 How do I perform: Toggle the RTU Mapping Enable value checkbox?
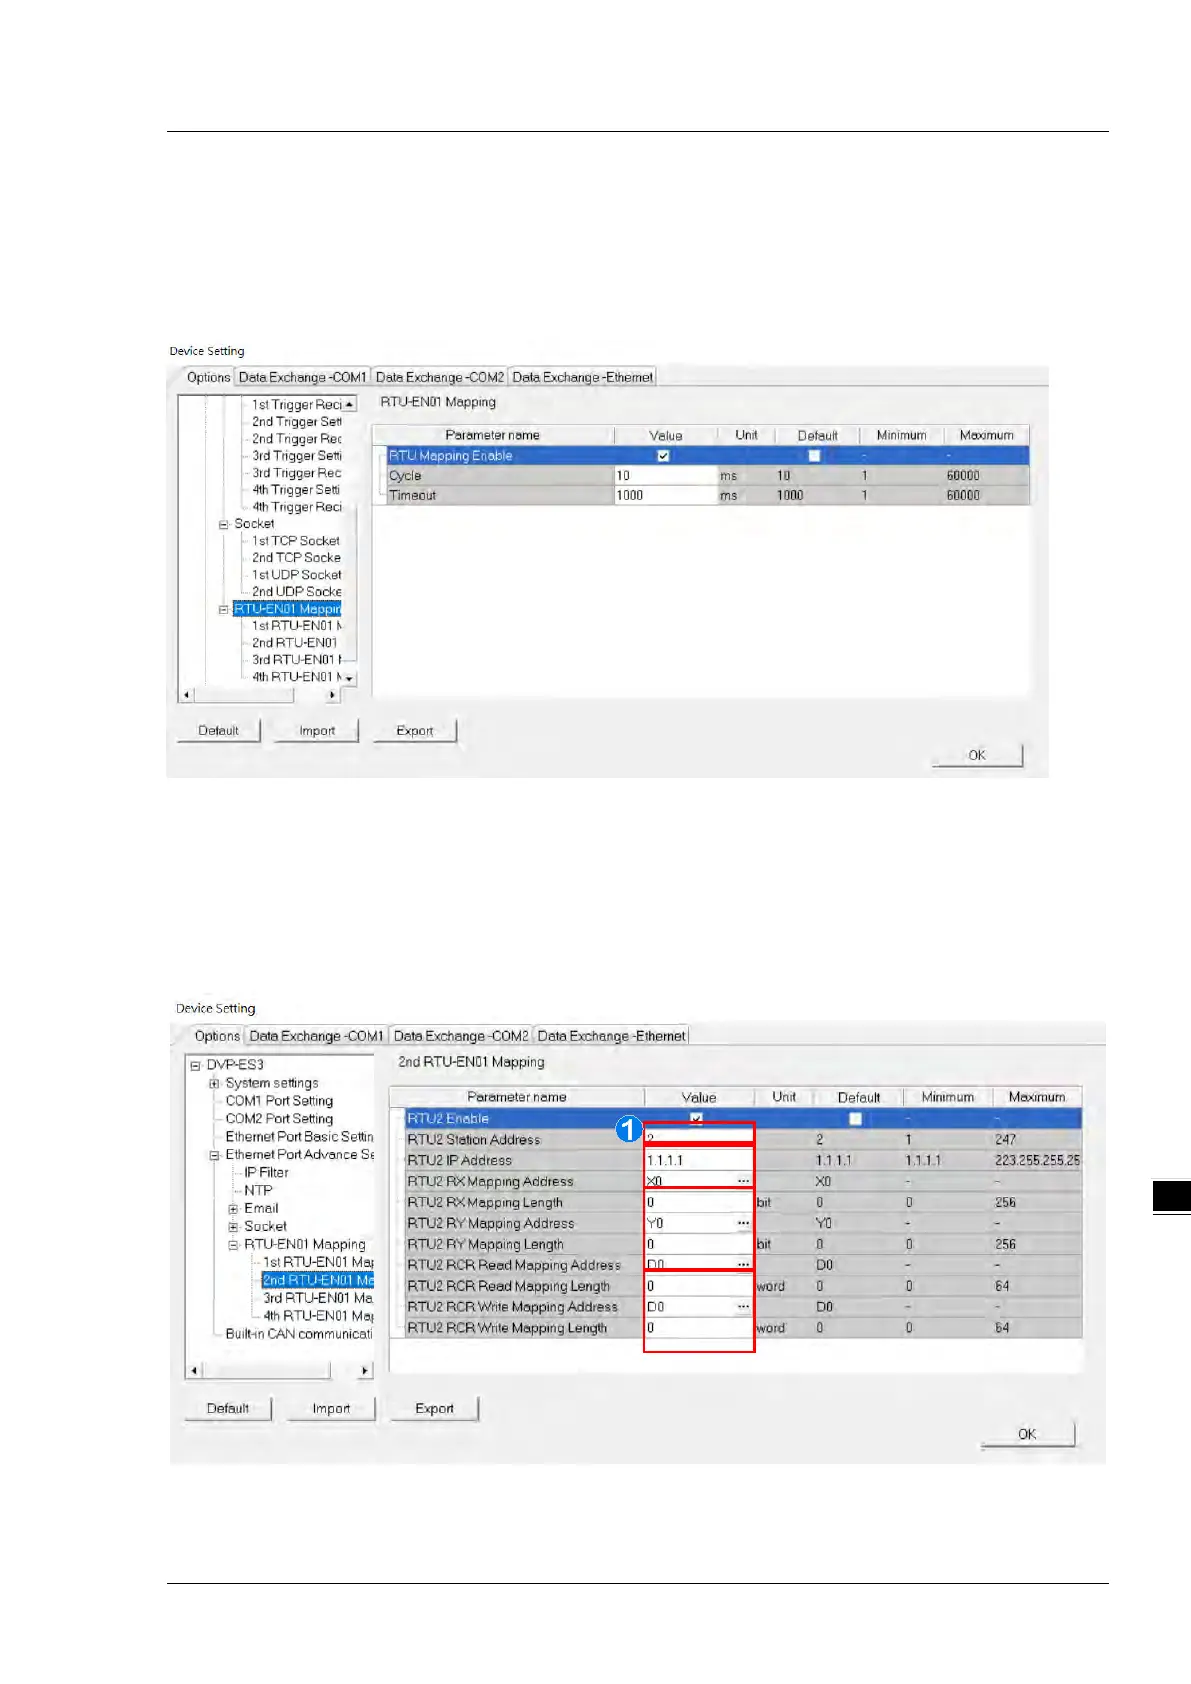pos(663,456)
